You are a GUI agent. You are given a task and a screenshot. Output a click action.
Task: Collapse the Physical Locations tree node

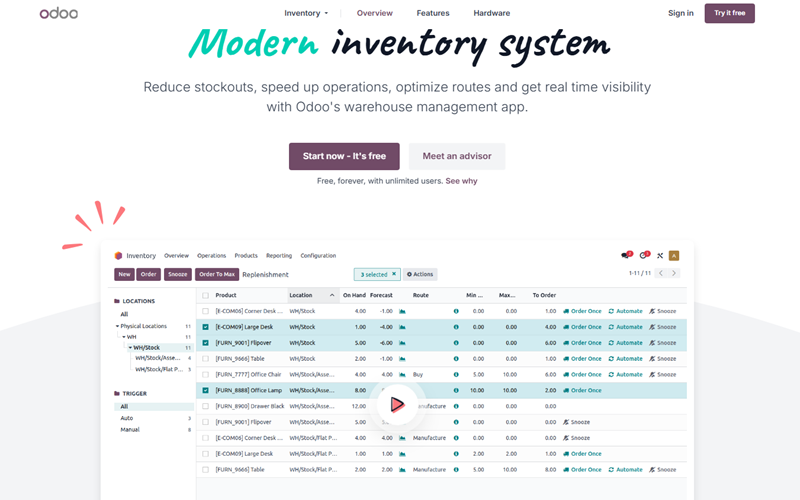pyautogui.click(x=117, y=326)
